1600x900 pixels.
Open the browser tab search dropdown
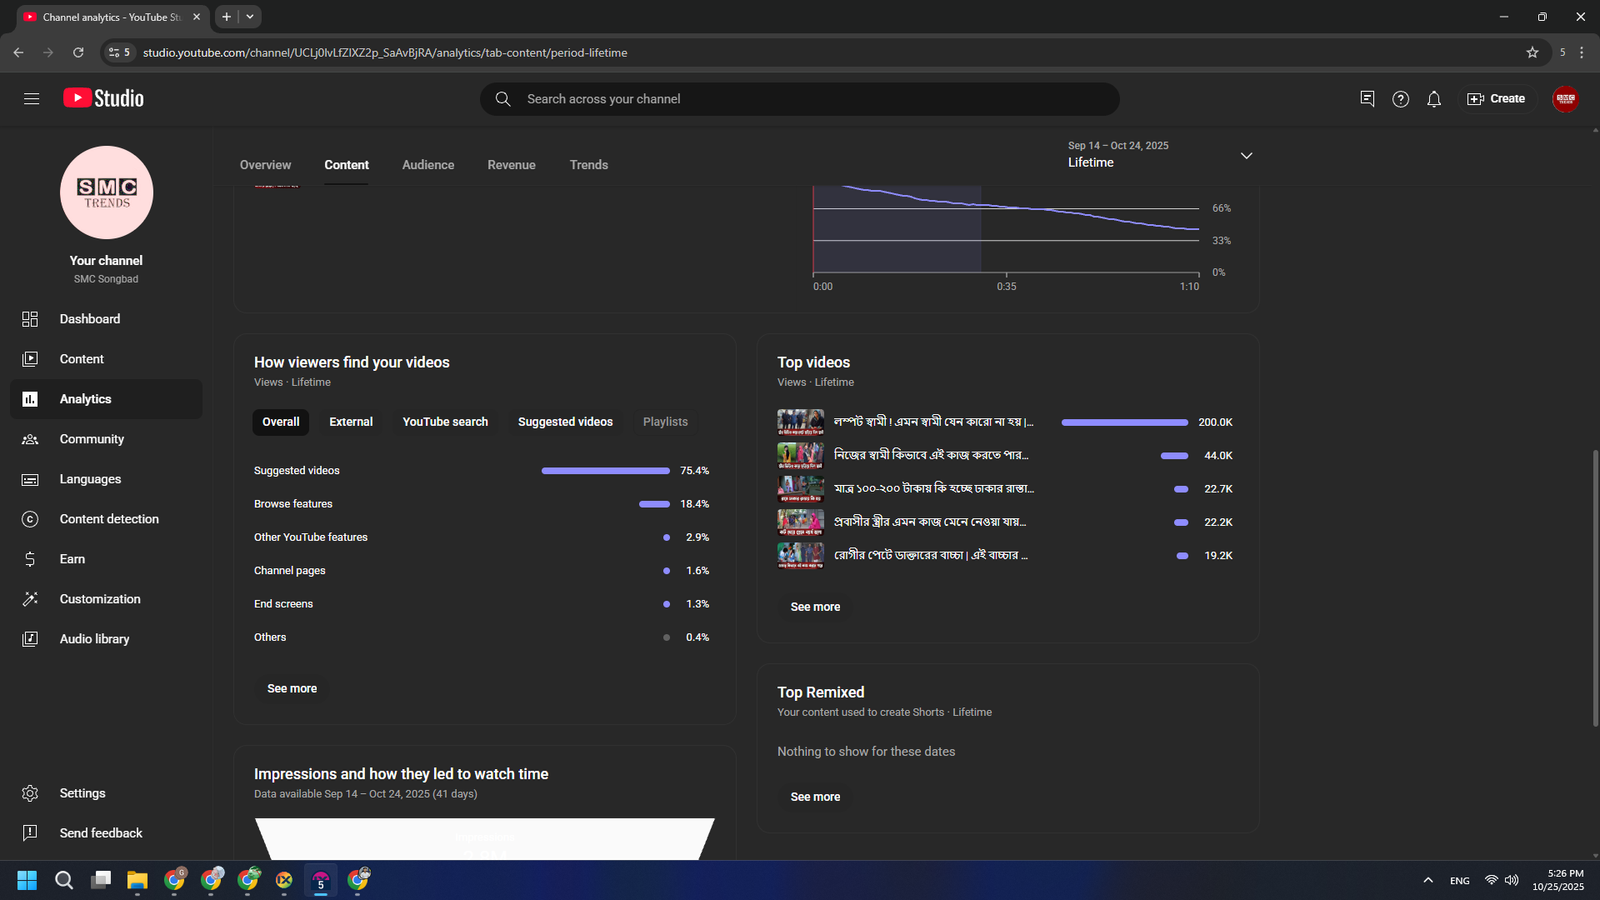point(250,17)
